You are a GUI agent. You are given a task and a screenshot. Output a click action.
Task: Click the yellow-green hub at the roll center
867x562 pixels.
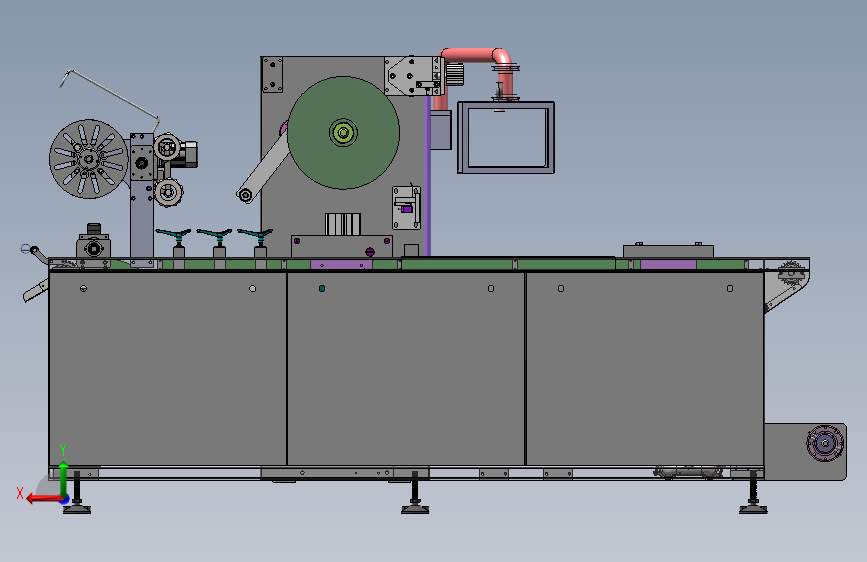coord(343,133)
